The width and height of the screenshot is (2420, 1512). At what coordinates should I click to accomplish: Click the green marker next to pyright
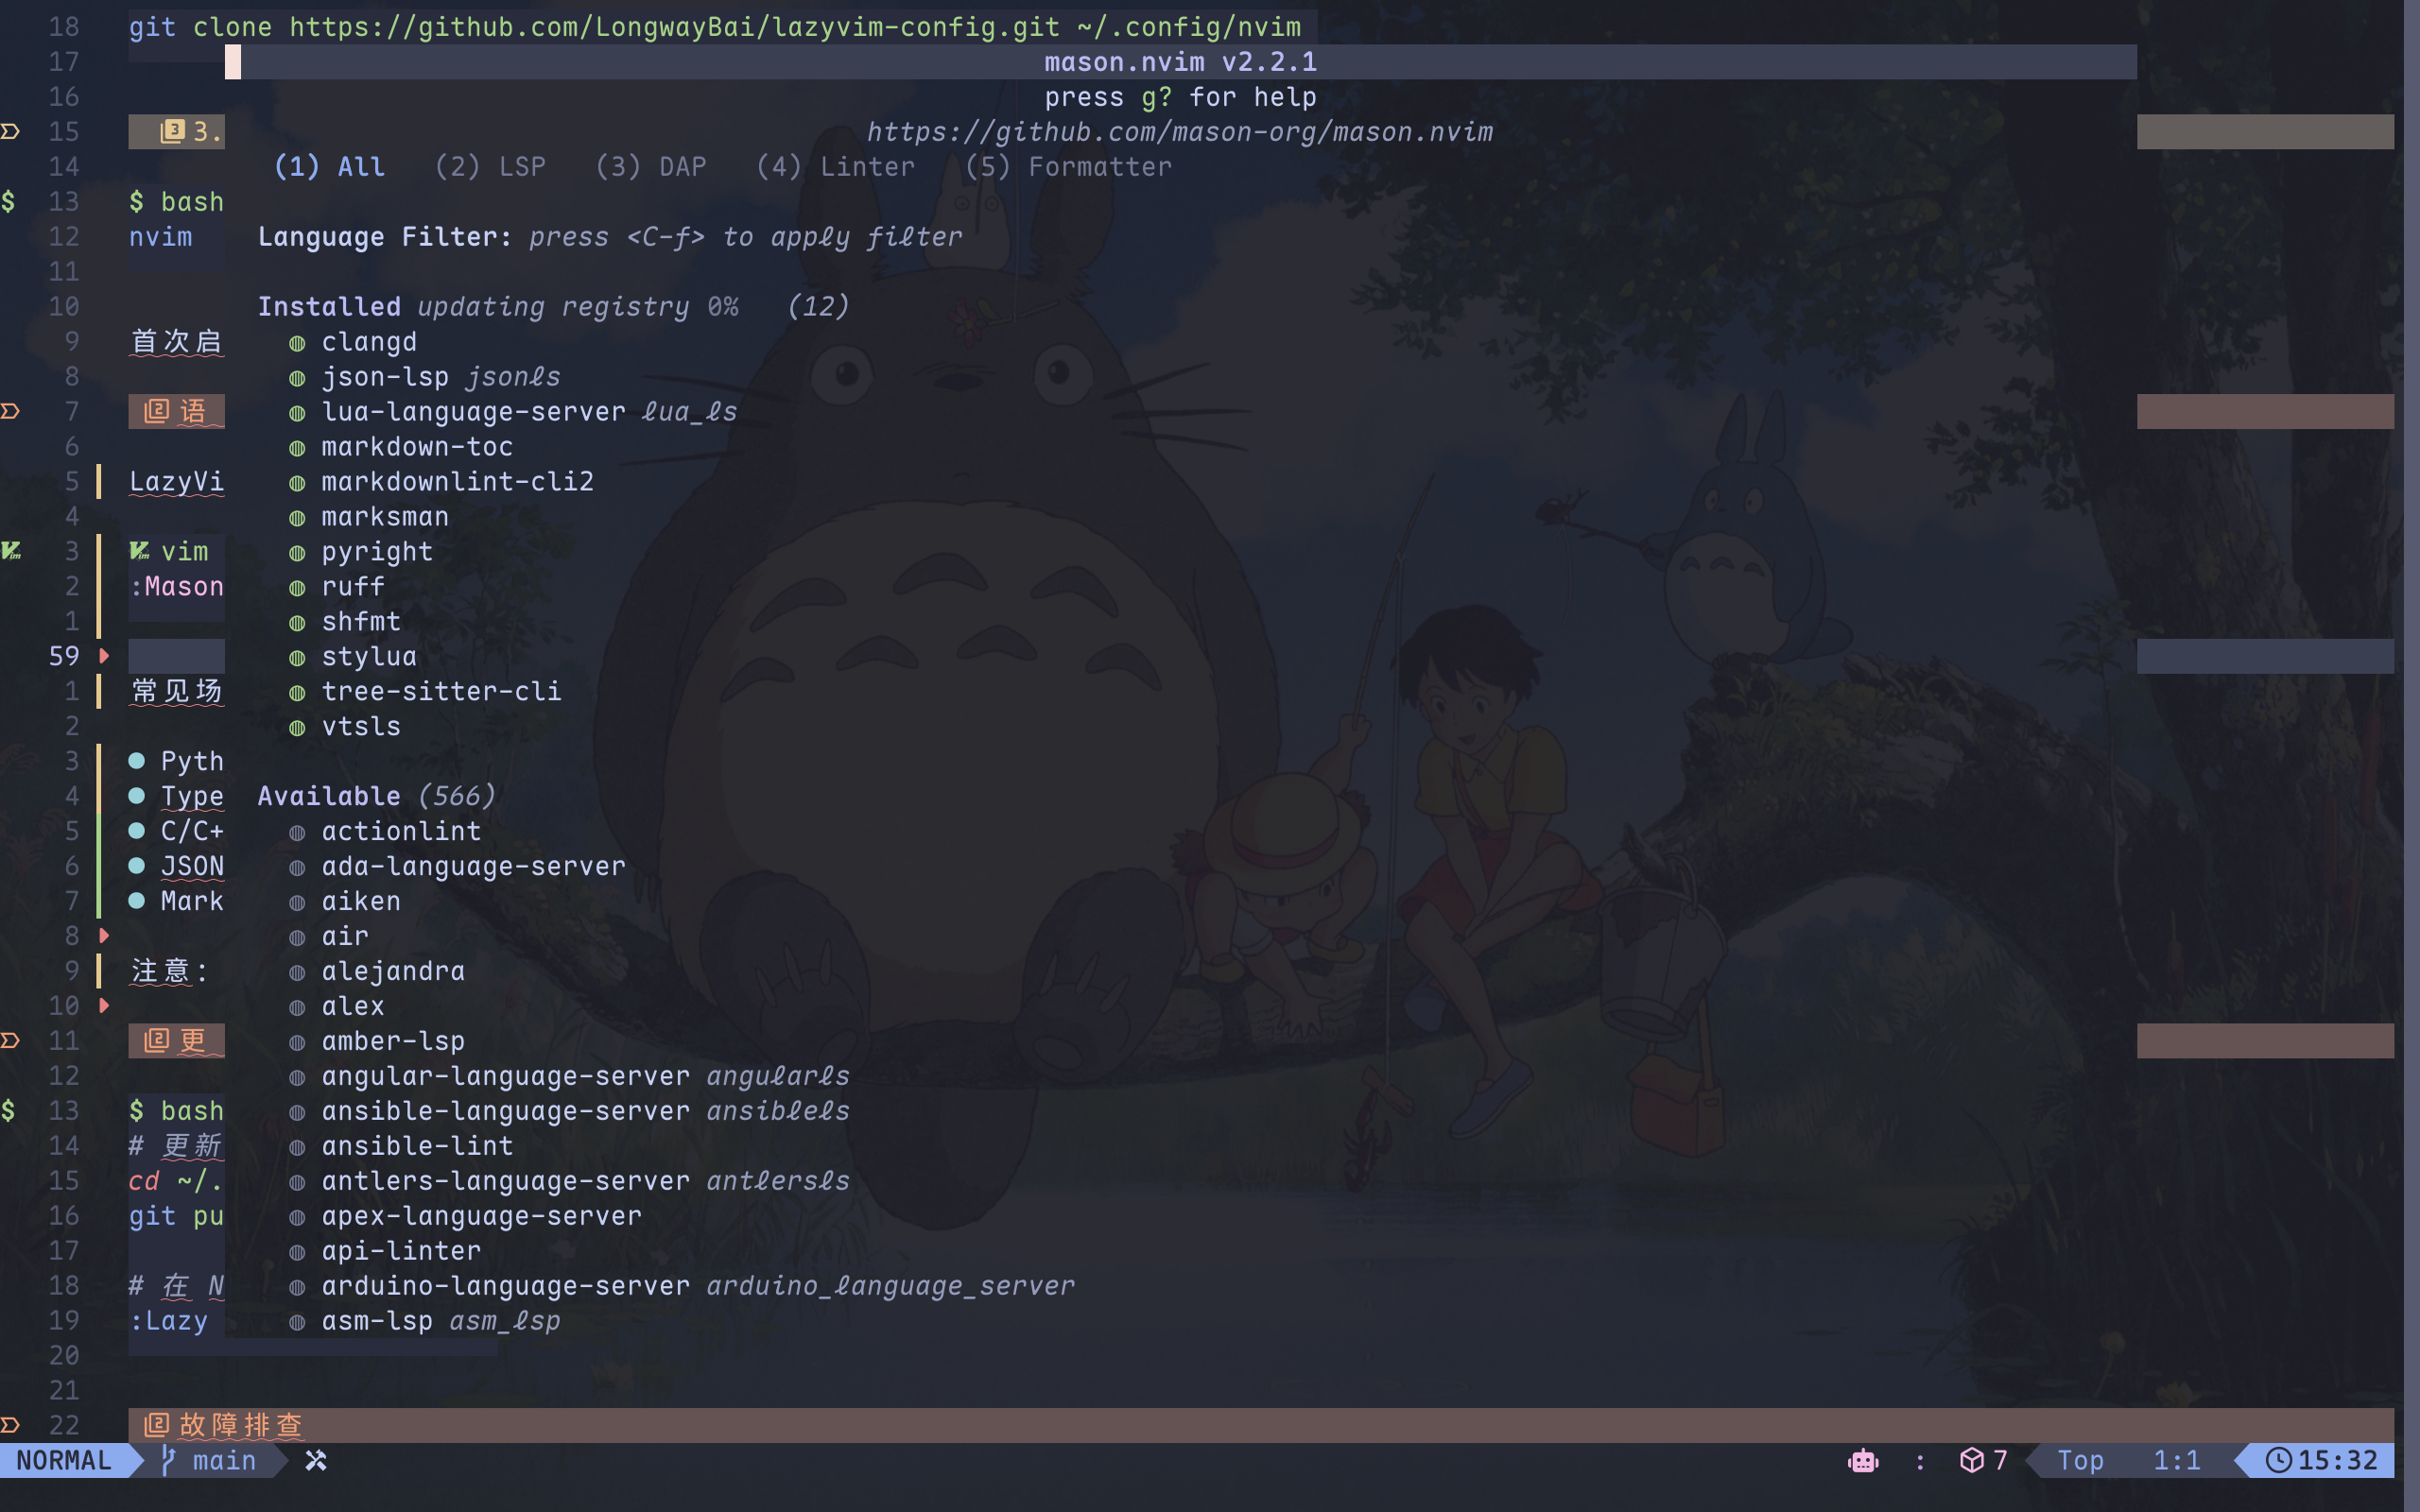(297, 553)
